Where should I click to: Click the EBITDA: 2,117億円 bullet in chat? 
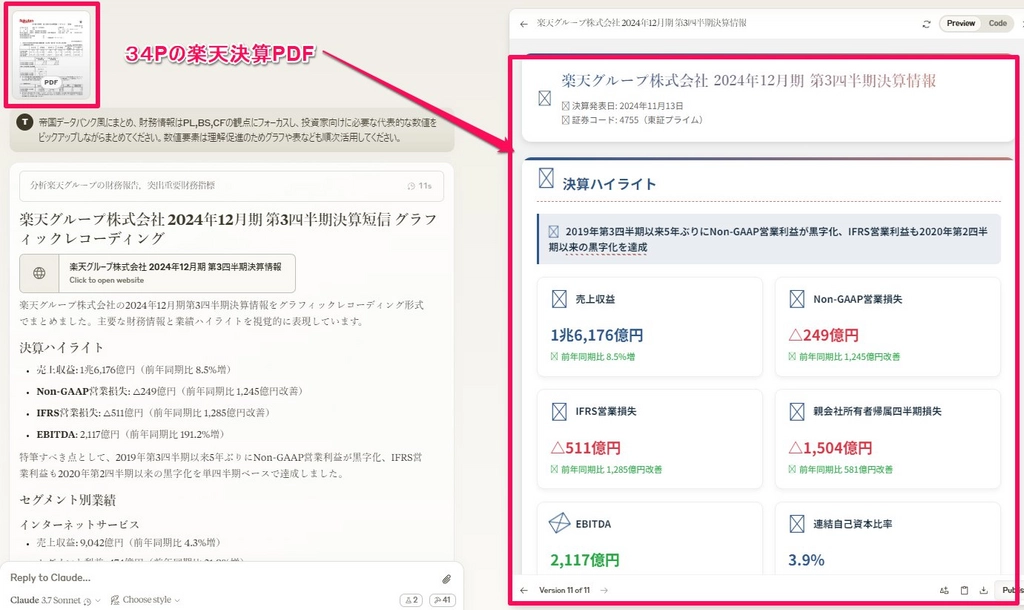(132, 434)
